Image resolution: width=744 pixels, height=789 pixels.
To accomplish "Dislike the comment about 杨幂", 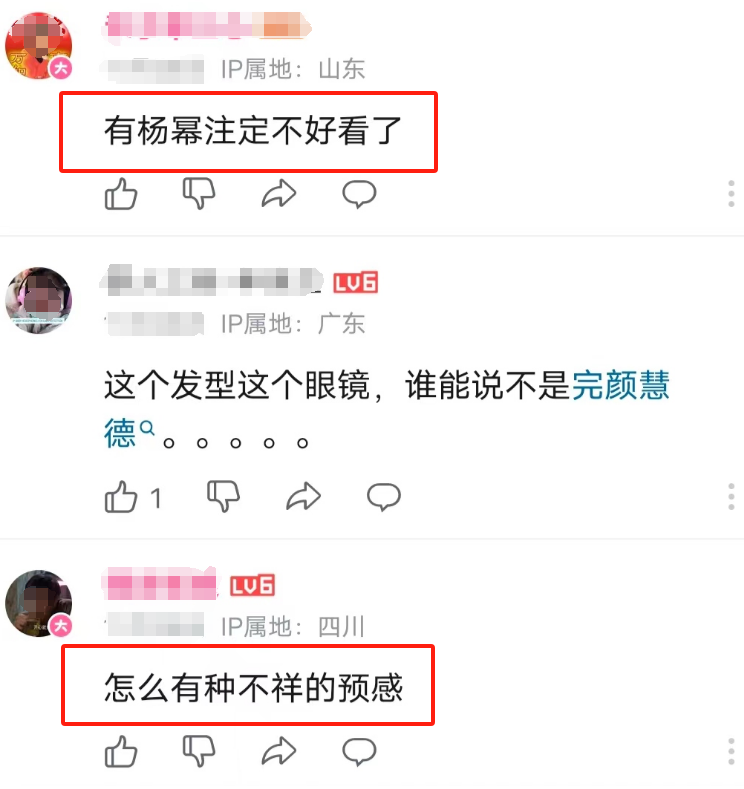I will (199, 193).
